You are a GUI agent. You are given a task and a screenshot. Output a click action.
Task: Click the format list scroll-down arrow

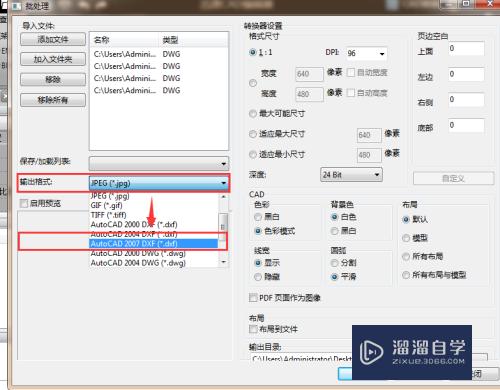tap(223, 262)
